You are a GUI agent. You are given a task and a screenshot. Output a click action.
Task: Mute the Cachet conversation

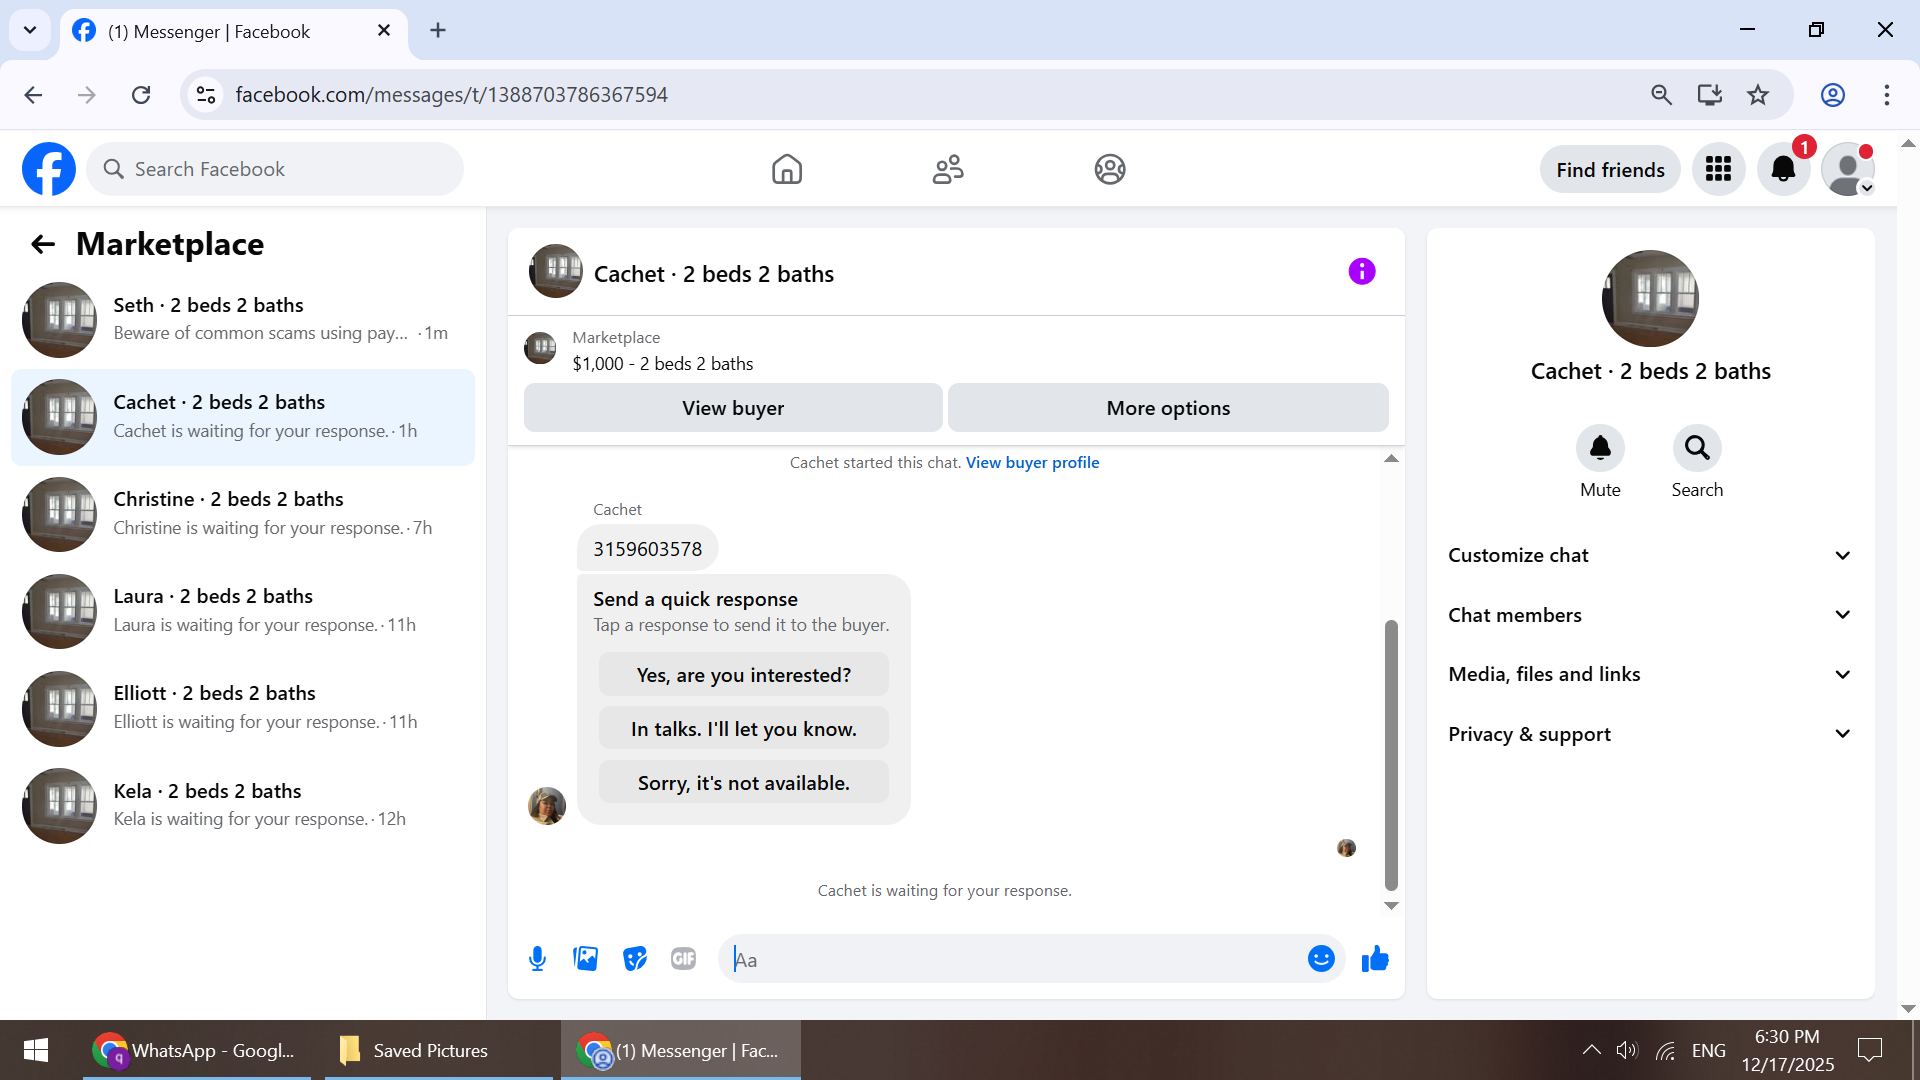click(x=1600, y=449)
